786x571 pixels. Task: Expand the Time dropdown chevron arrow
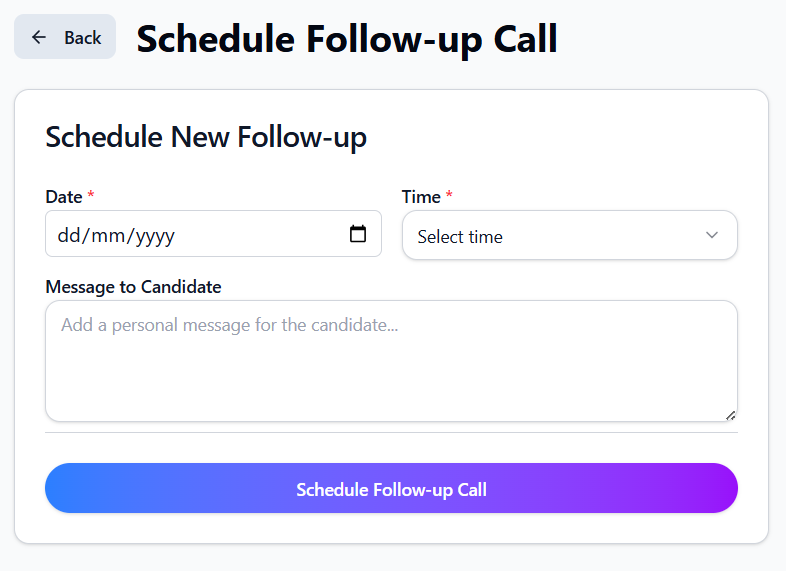point(712,235)
